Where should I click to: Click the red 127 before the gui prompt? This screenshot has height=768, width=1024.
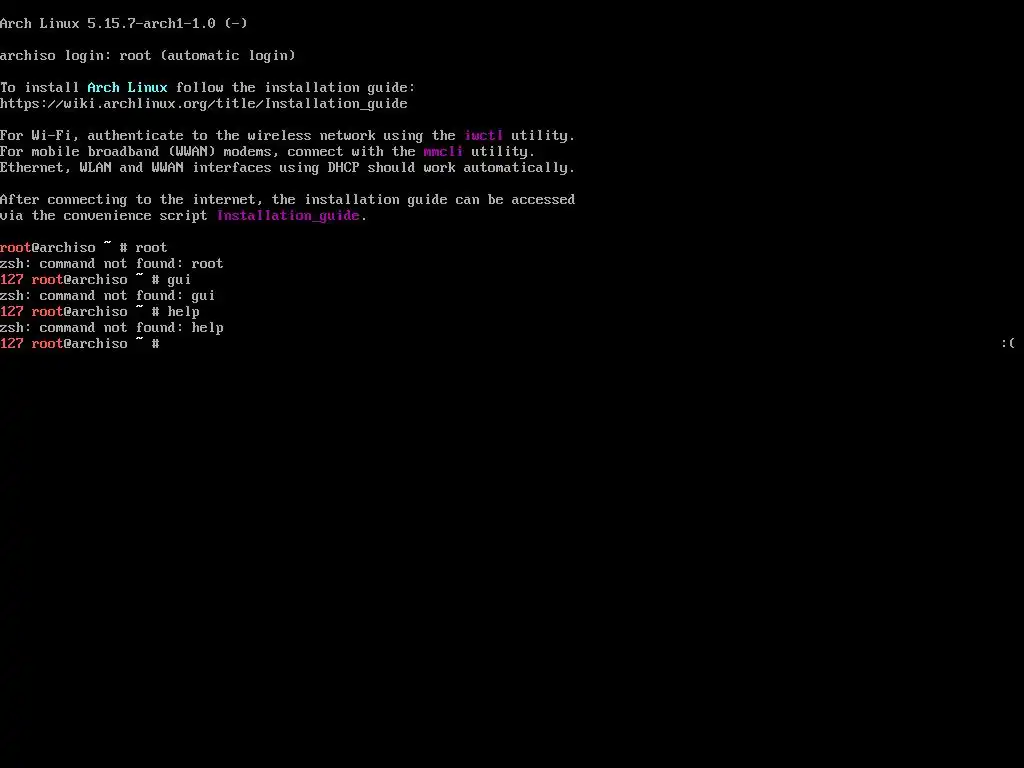coord(12,280)
